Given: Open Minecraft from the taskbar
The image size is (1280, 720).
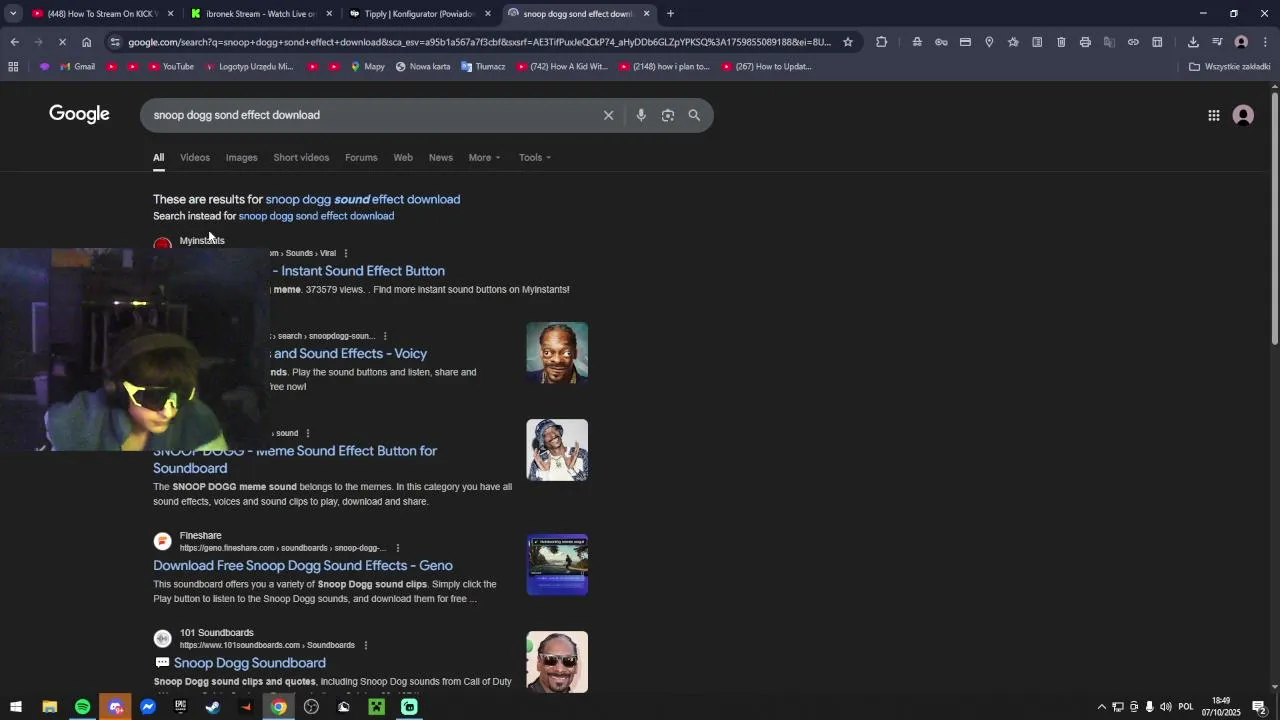Looking at the screenshot, I should pos(376,707).
